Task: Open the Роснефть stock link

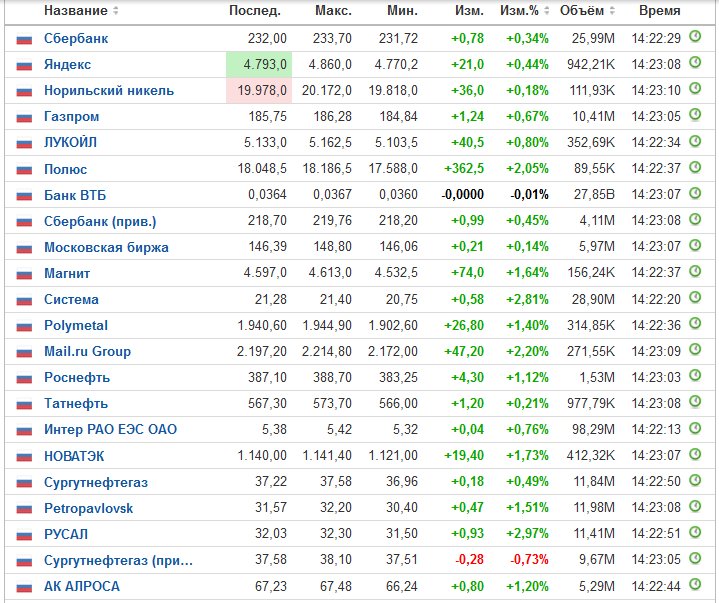Action: (77, 378)
